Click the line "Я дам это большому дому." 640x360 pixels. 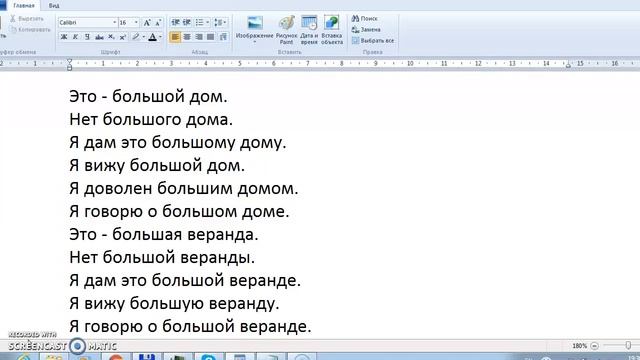pos(178,142)
